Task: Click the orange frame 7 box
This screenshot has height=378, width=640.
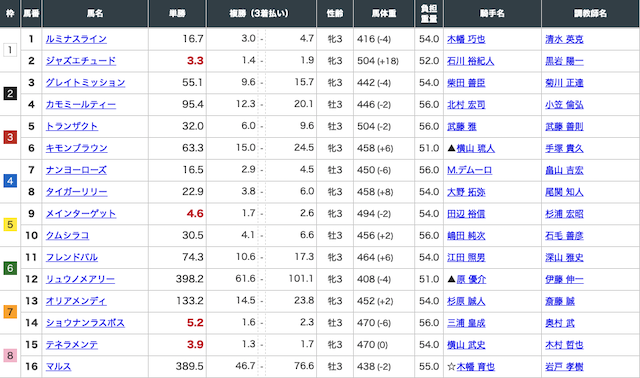Action: pos(10,312)
